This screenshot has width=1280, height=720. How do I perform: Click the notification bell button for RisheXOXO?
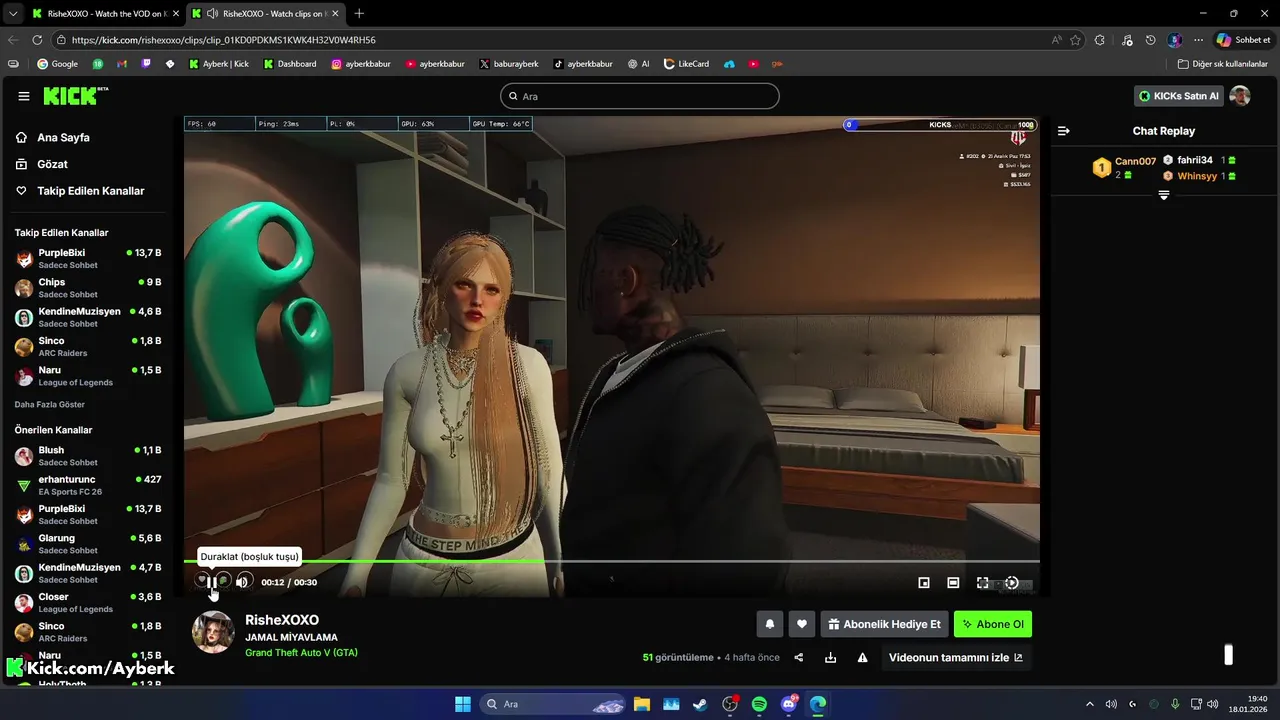coord(770,624)
